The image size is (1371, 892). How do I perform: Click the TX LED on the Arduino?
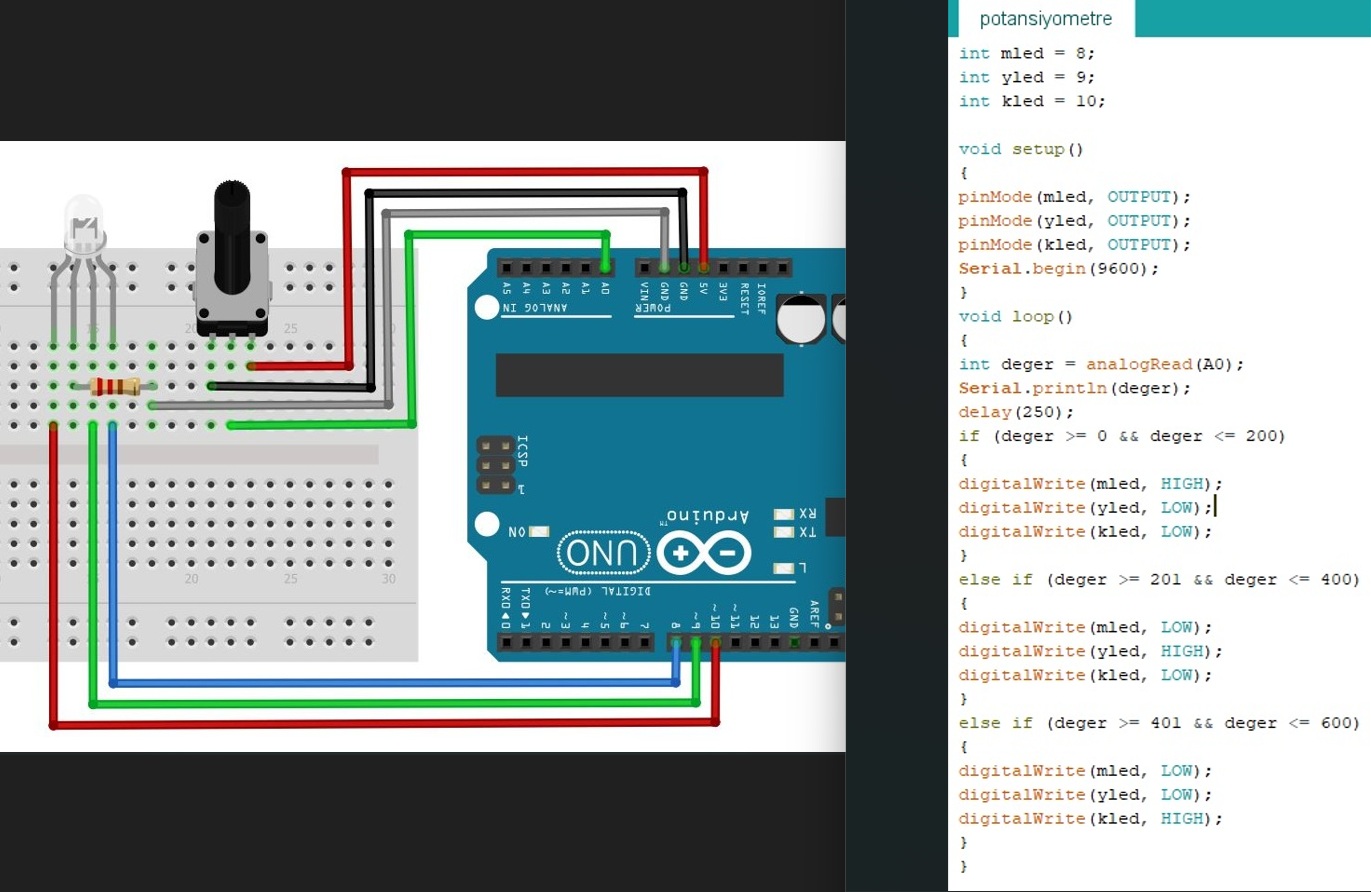pos(784,532)
